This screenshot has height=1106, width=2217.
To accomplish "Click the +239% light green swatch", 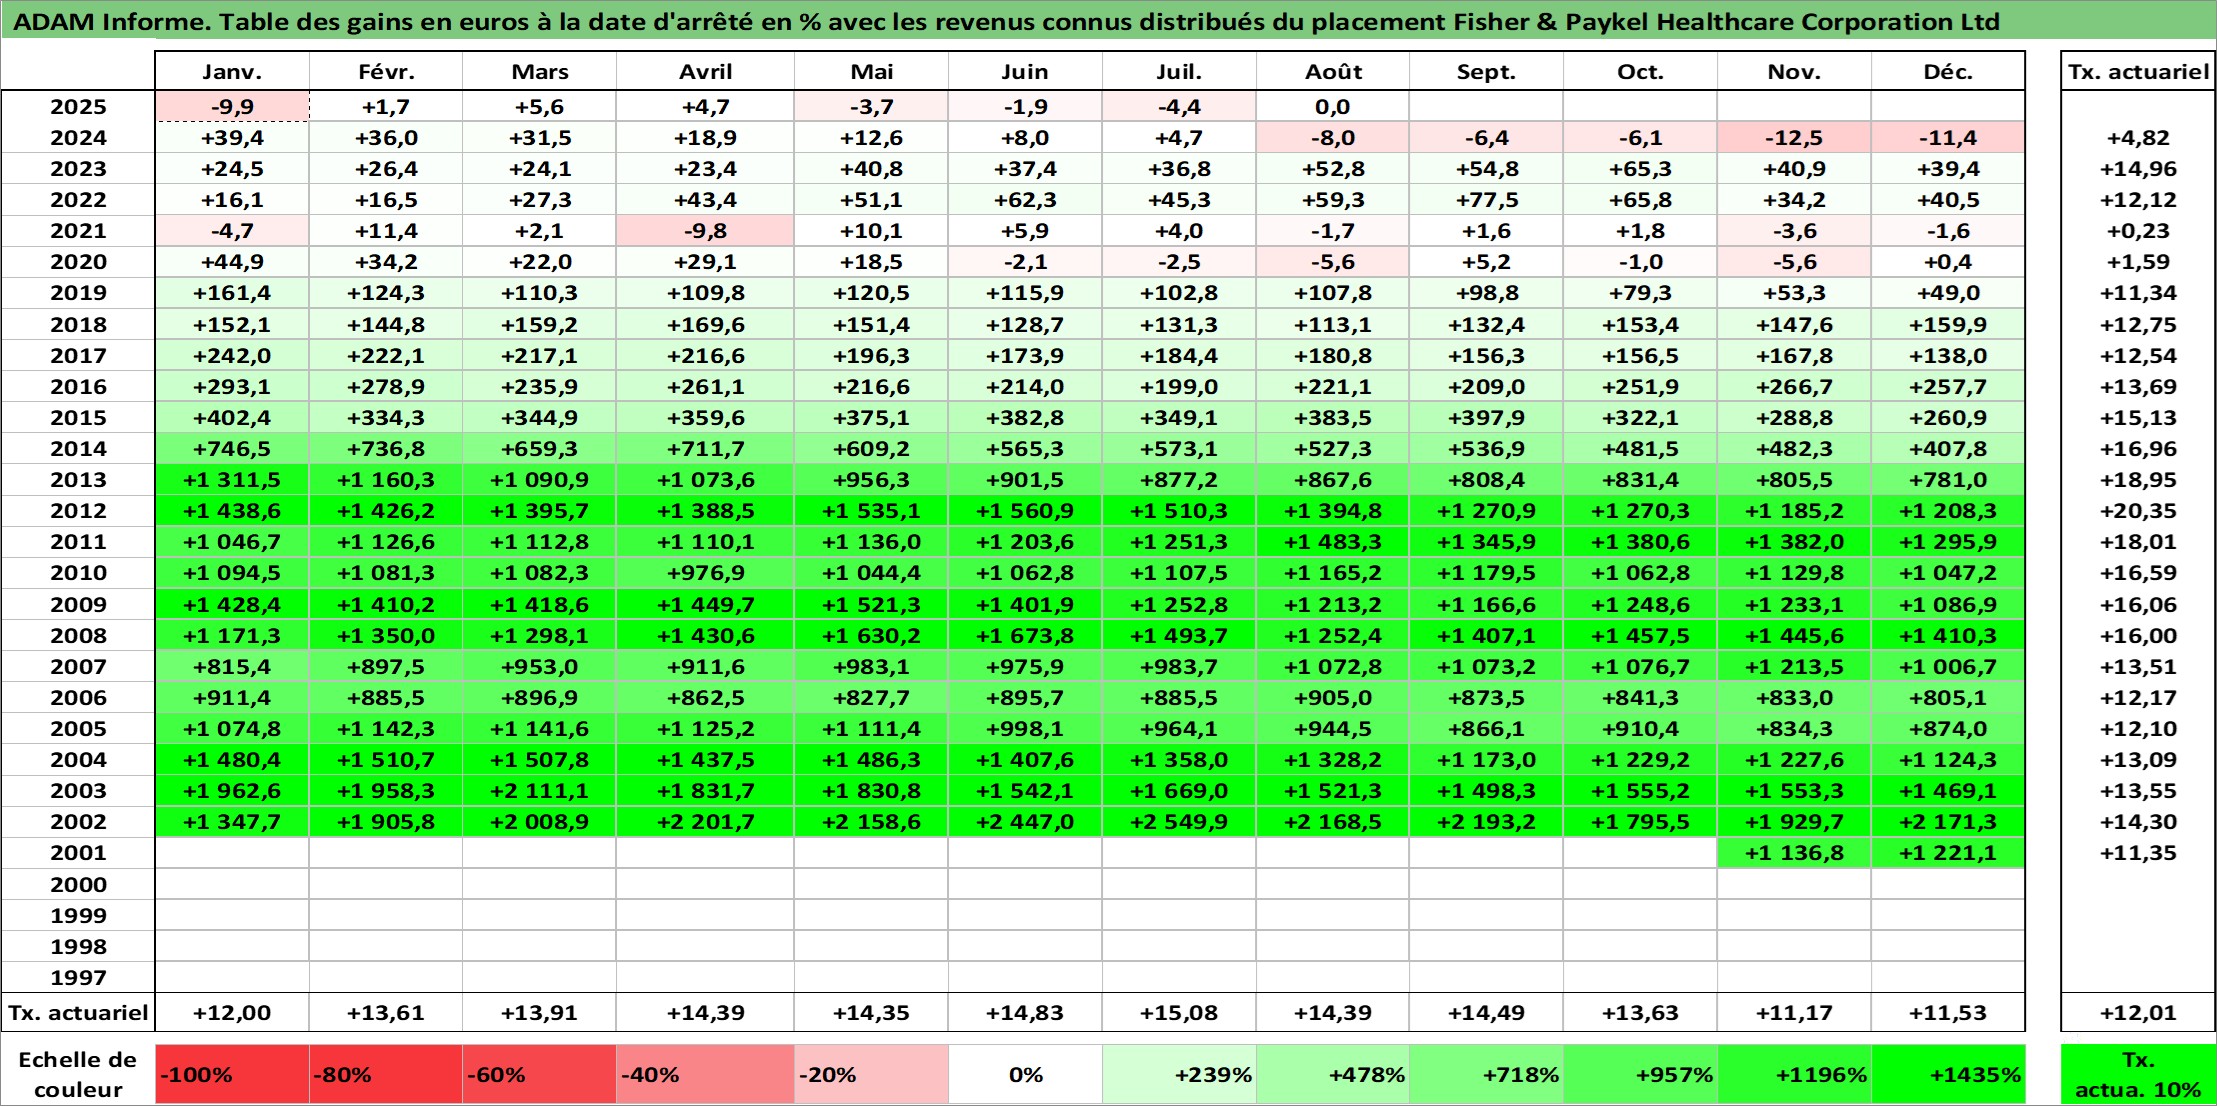I will pyautogui.click(x=1179, y=1075).
